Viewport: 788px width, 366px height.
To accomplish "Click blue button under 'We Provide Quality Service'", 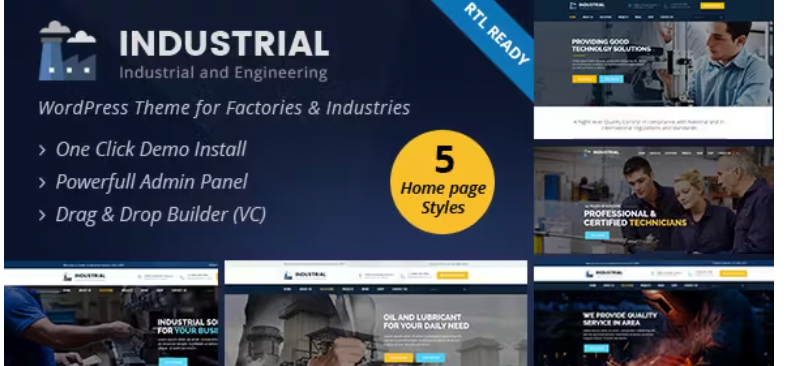I will (x=596, y=348).
